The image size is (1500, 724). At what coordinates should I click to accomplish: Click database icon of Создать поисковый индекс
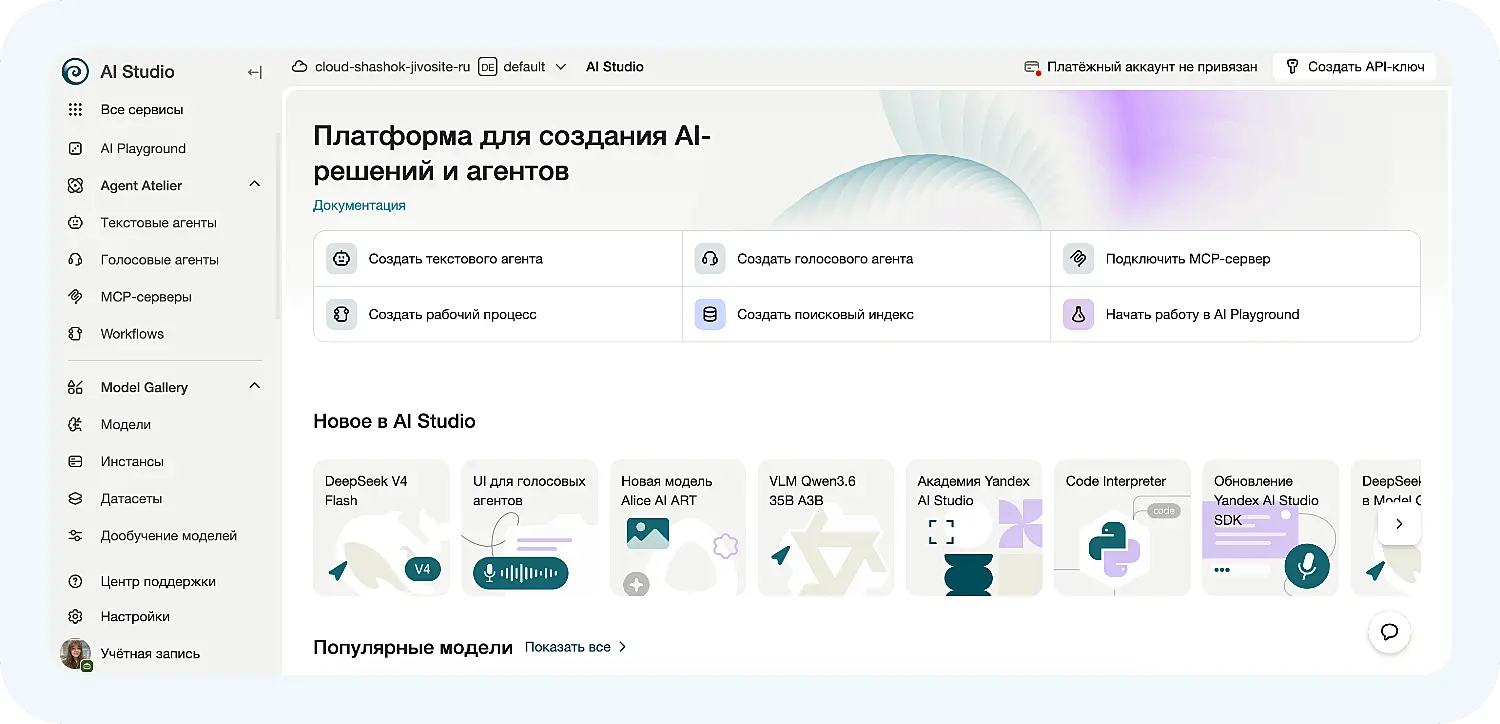(710, 314)
